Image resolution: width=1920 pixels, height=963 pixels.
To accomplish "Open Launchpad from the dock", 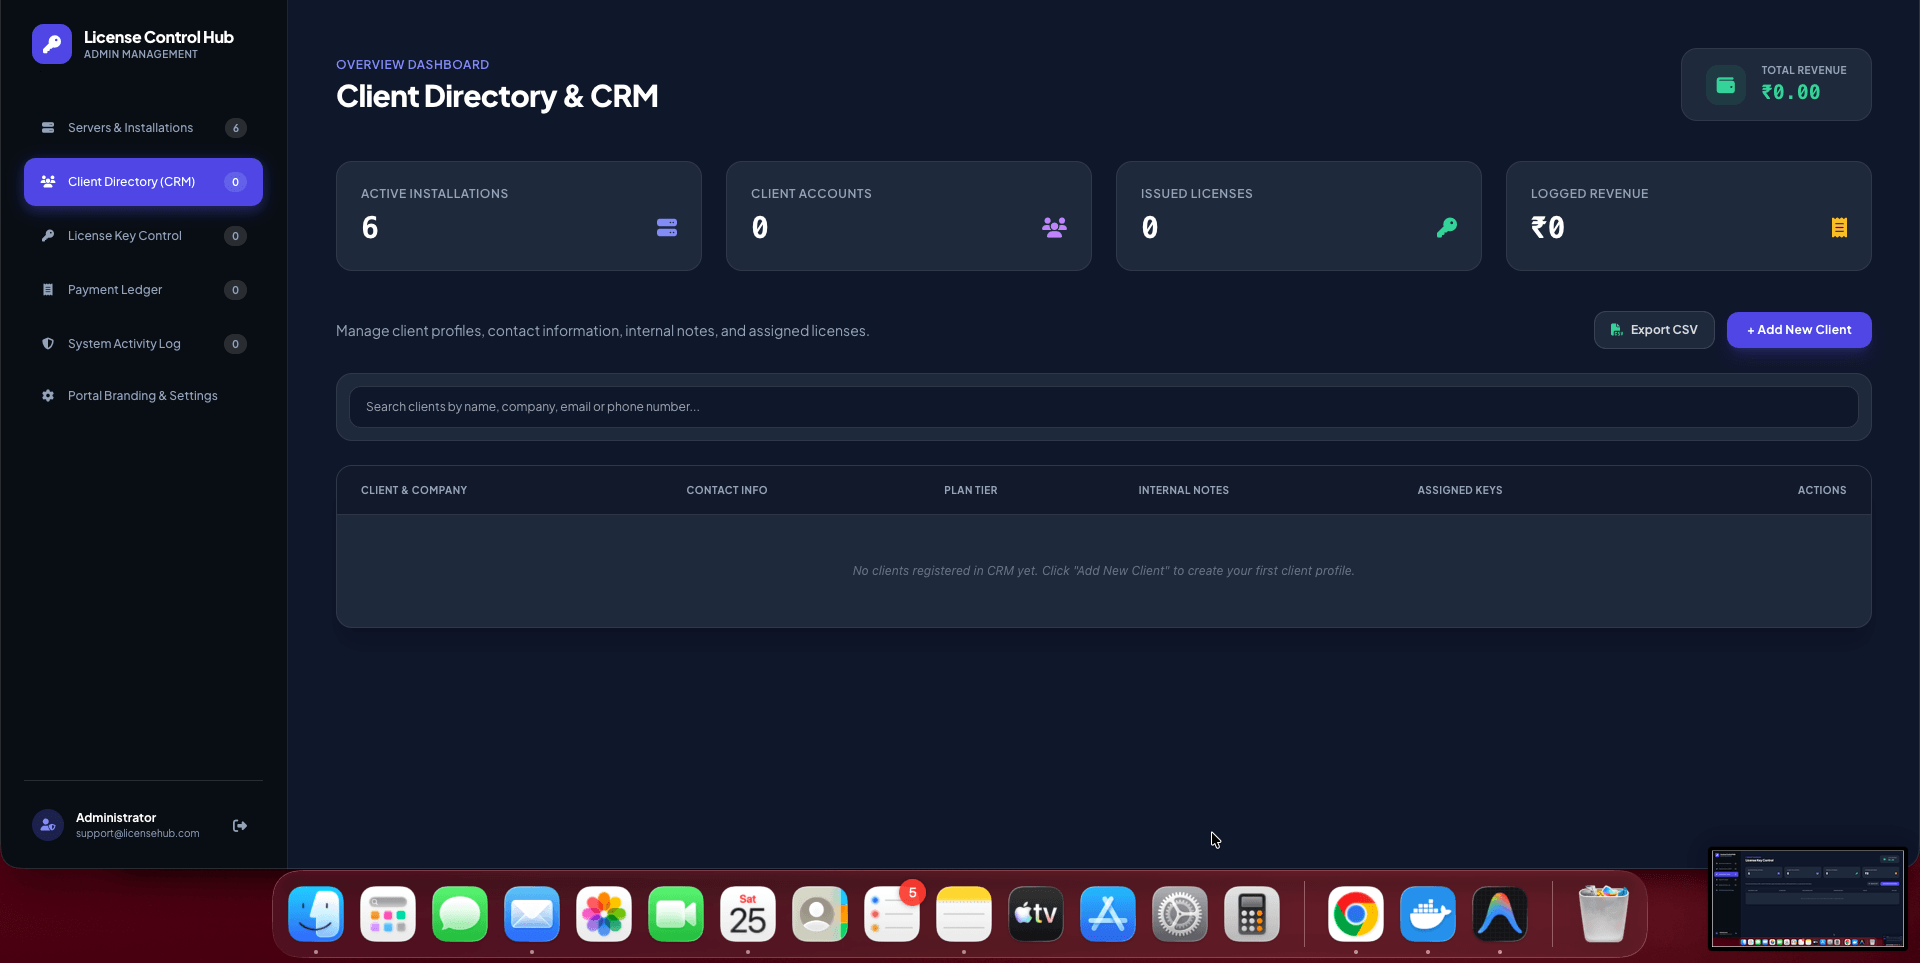I will pyautogui.click(x=388, y=914).
